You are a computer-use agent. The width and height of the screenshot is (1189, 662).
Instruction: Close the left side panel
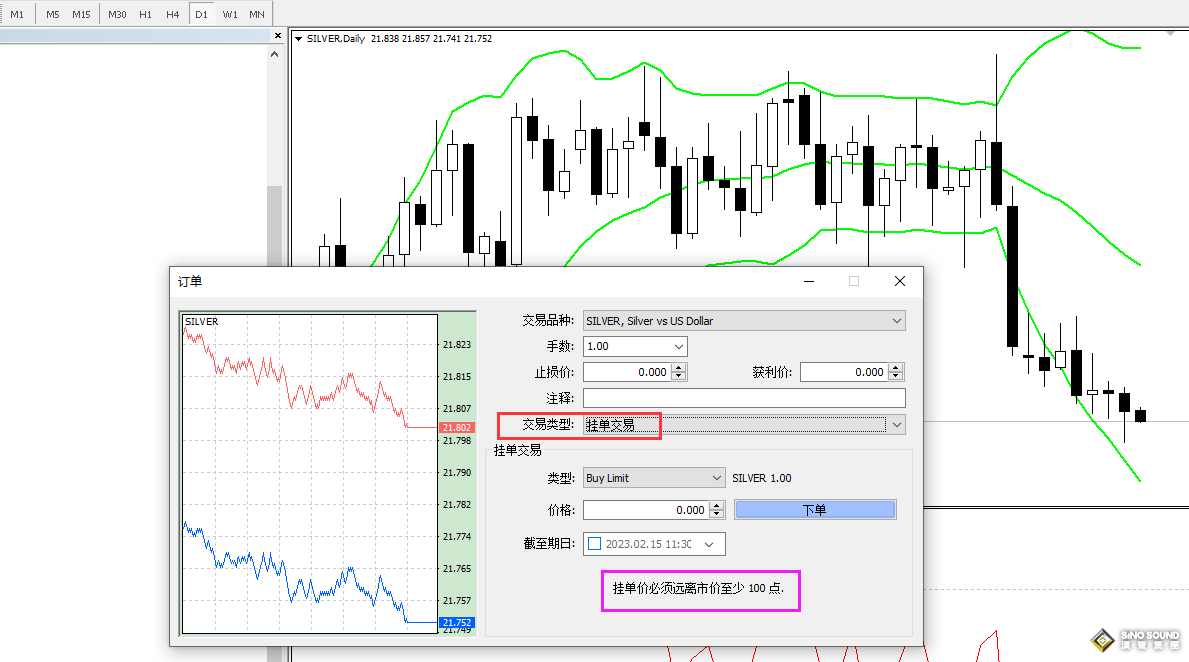click(x=278, y=36)
